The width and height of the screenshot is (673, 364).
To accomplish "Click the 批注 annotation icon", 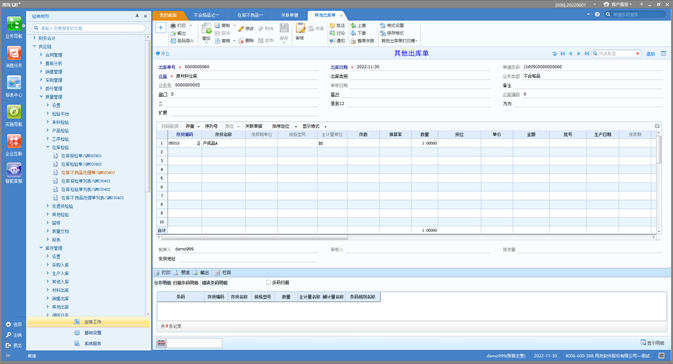I will pyautogui.click(x=332, y=25).
